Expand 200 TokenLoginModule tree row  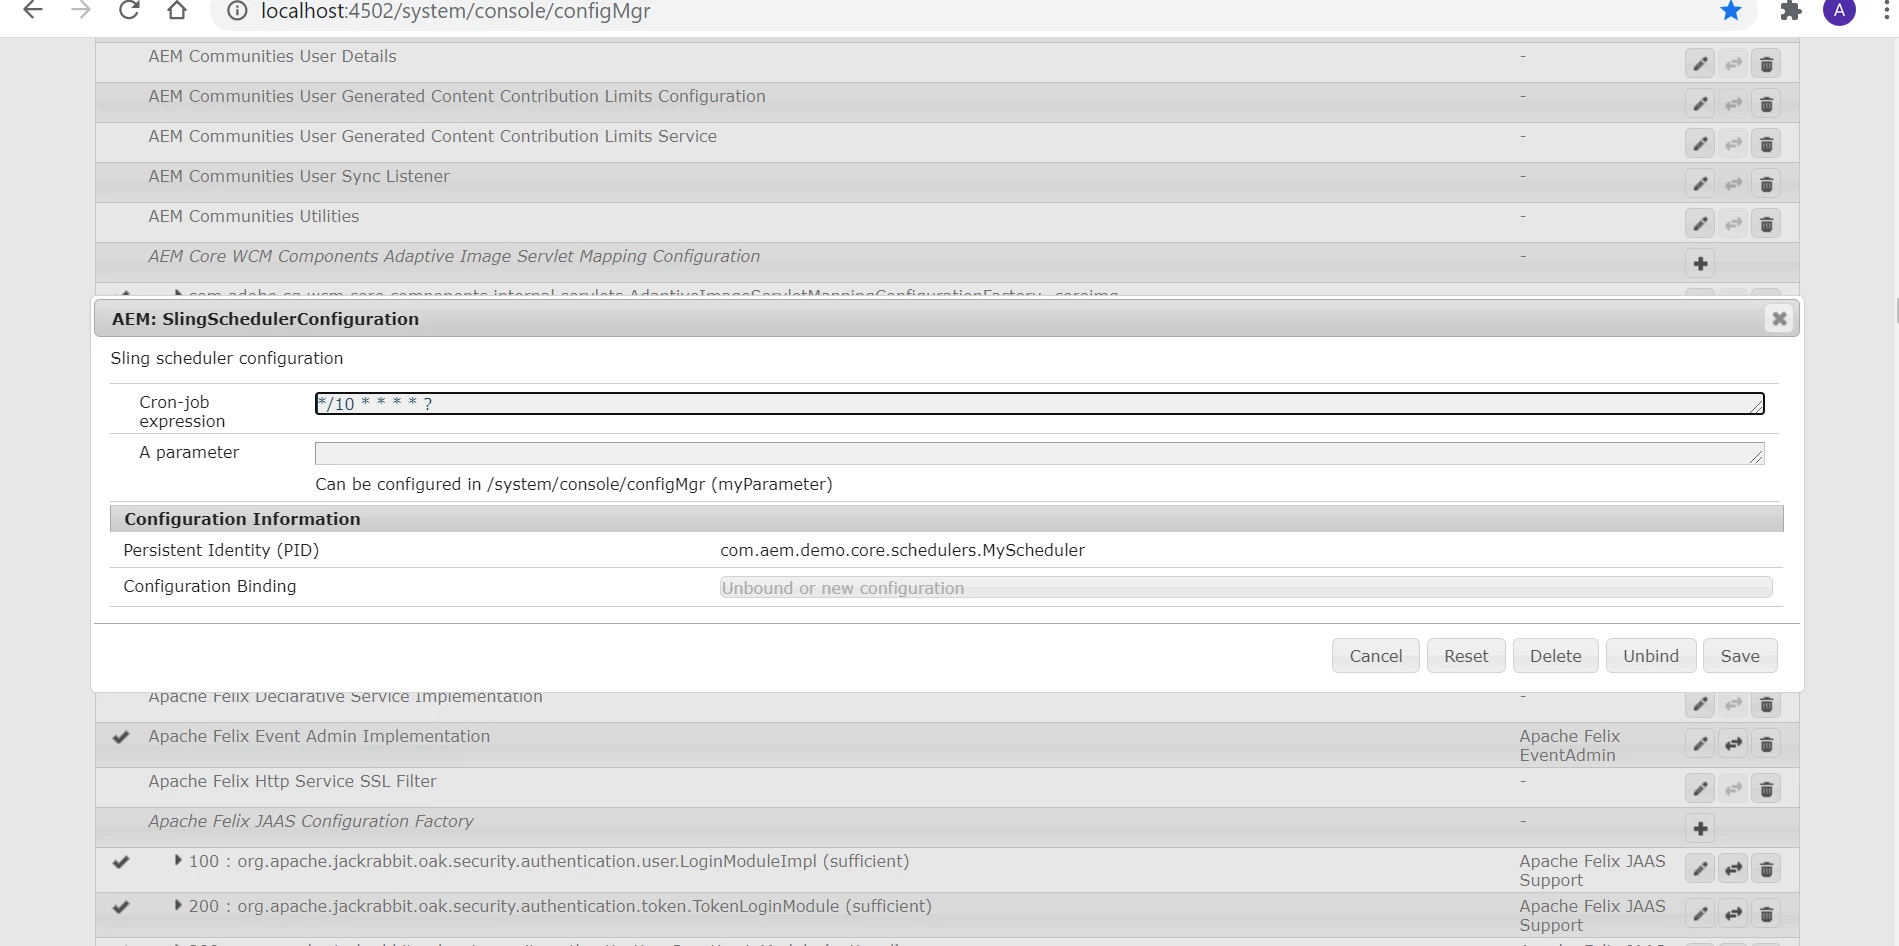[178, 905]
